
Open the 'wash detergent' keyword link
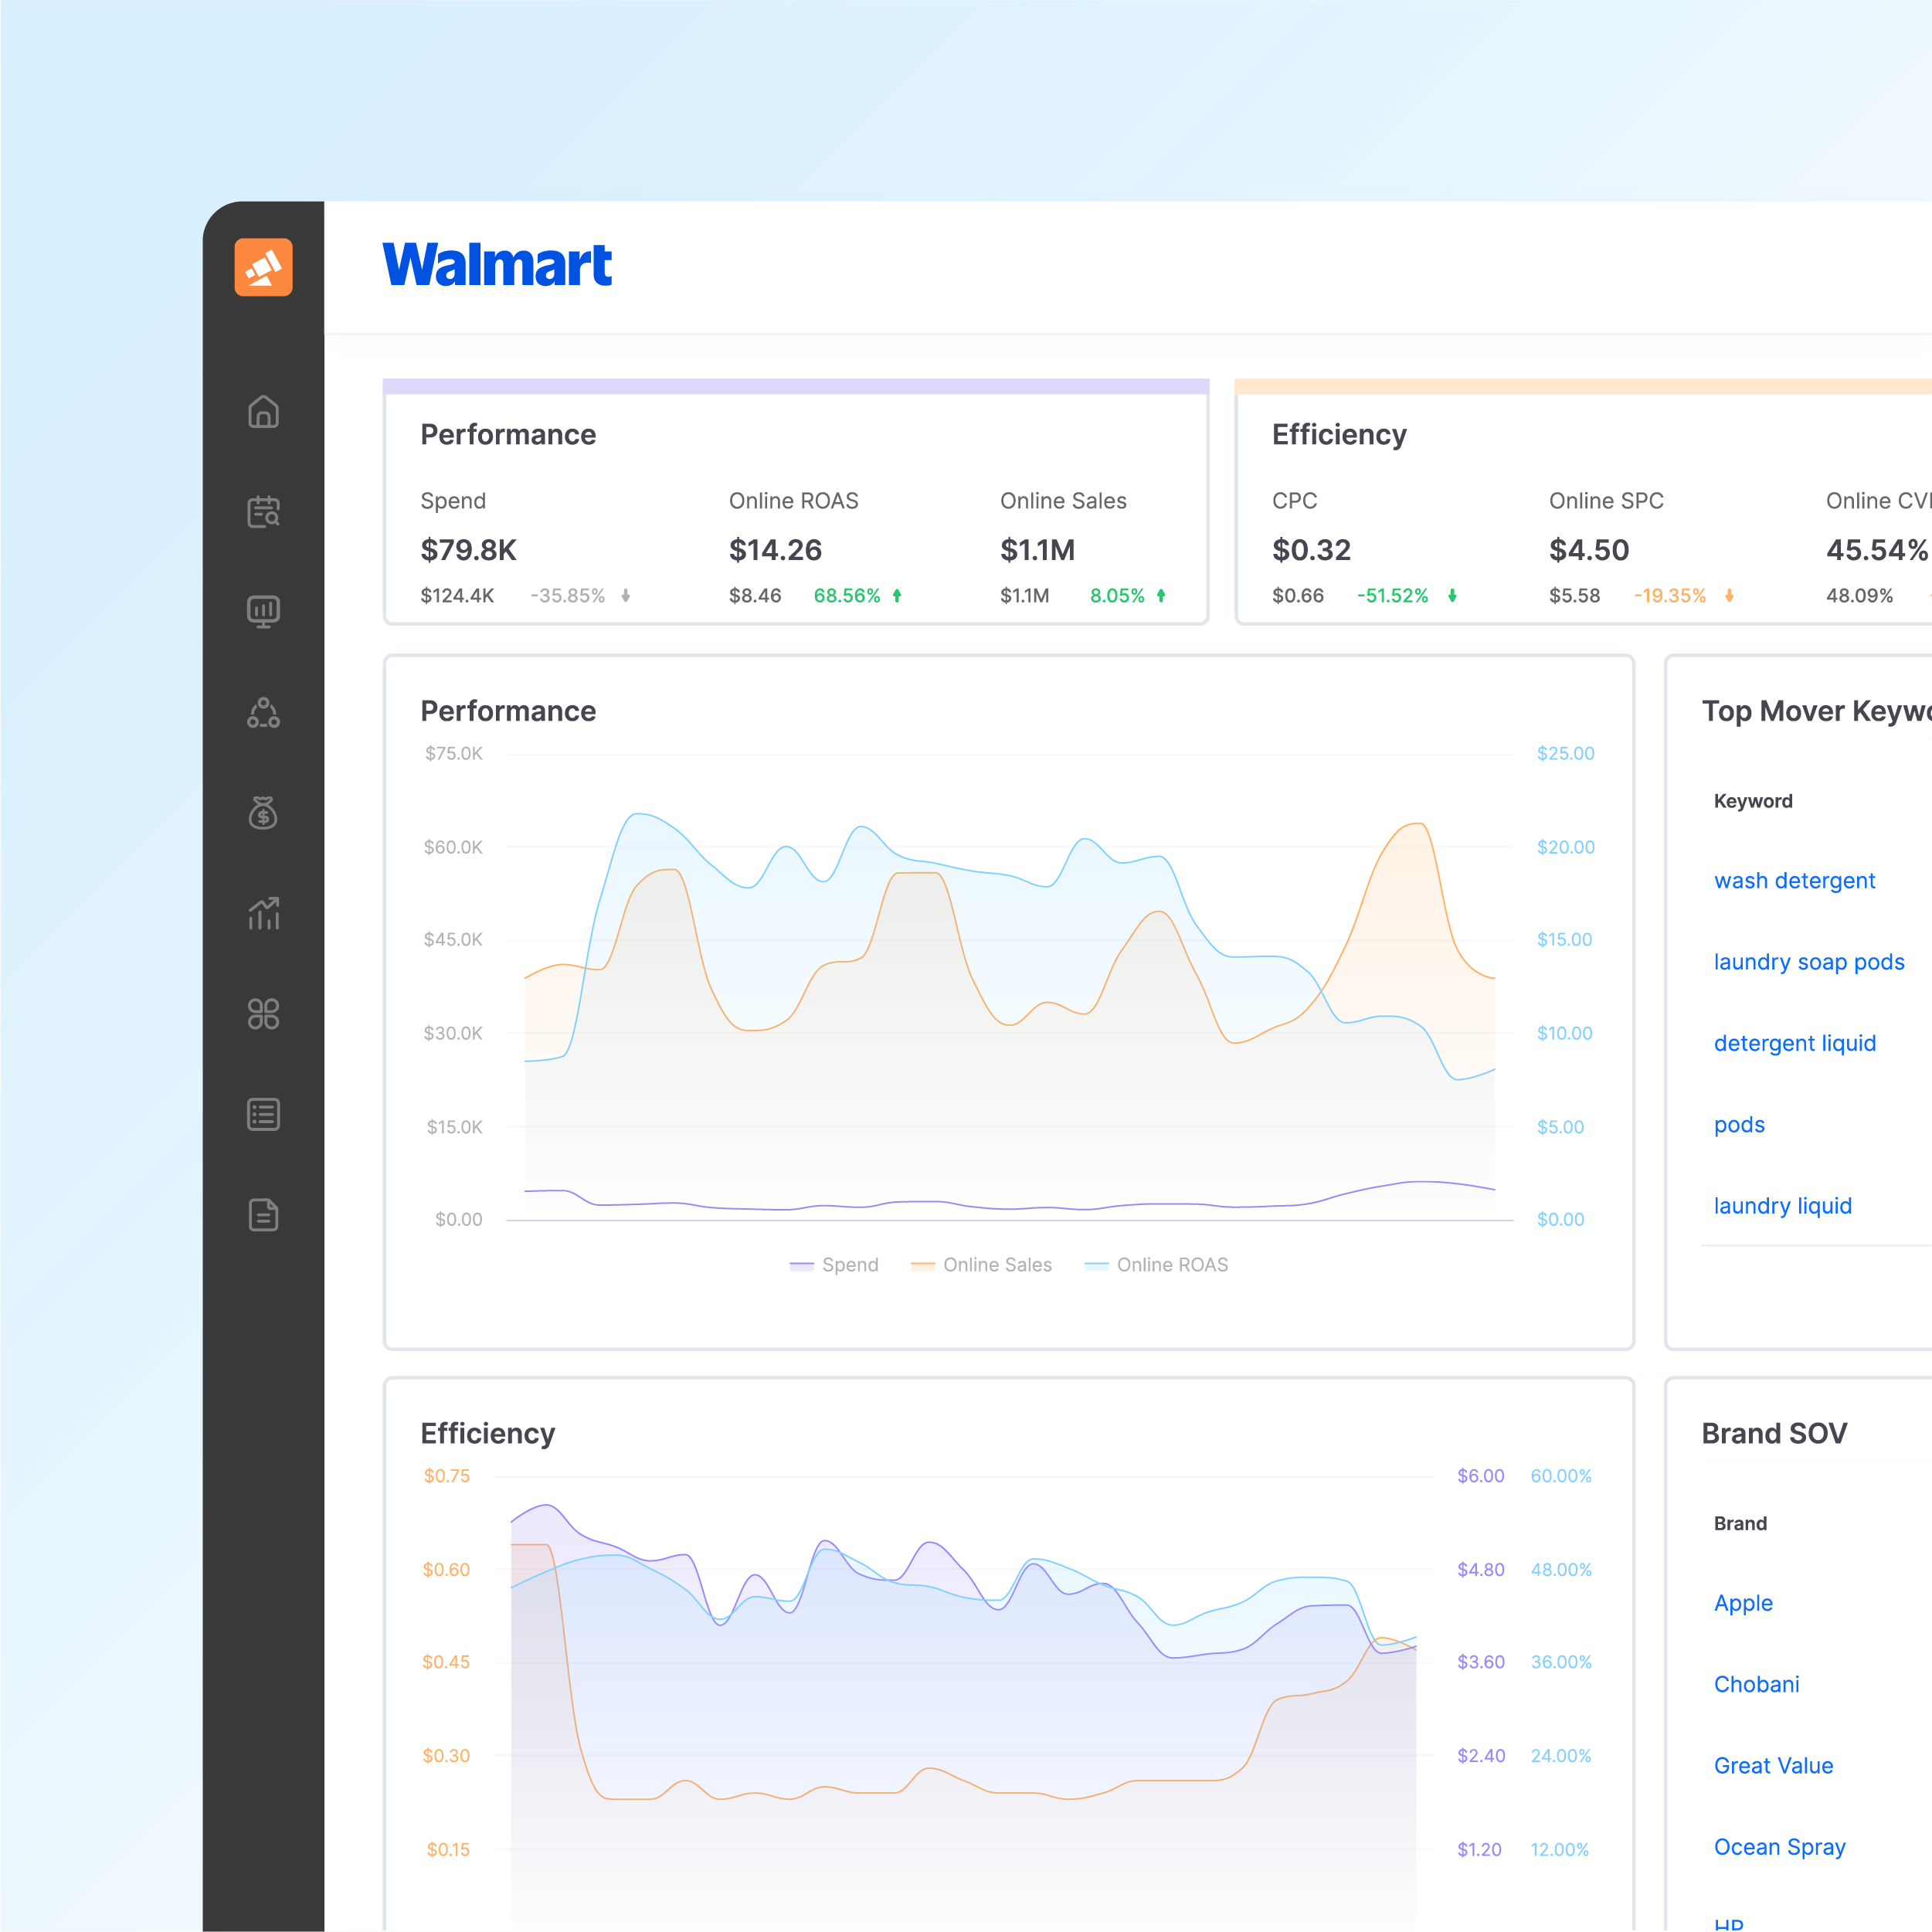pos(1794,881)
